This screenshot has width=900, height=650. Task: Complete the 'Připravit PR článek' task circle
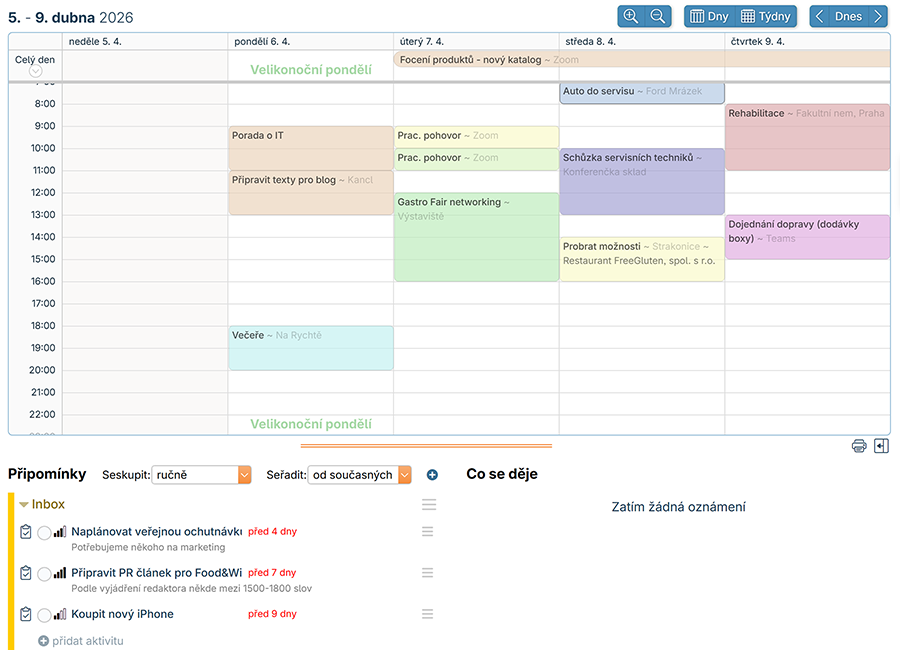click(44, 574)
